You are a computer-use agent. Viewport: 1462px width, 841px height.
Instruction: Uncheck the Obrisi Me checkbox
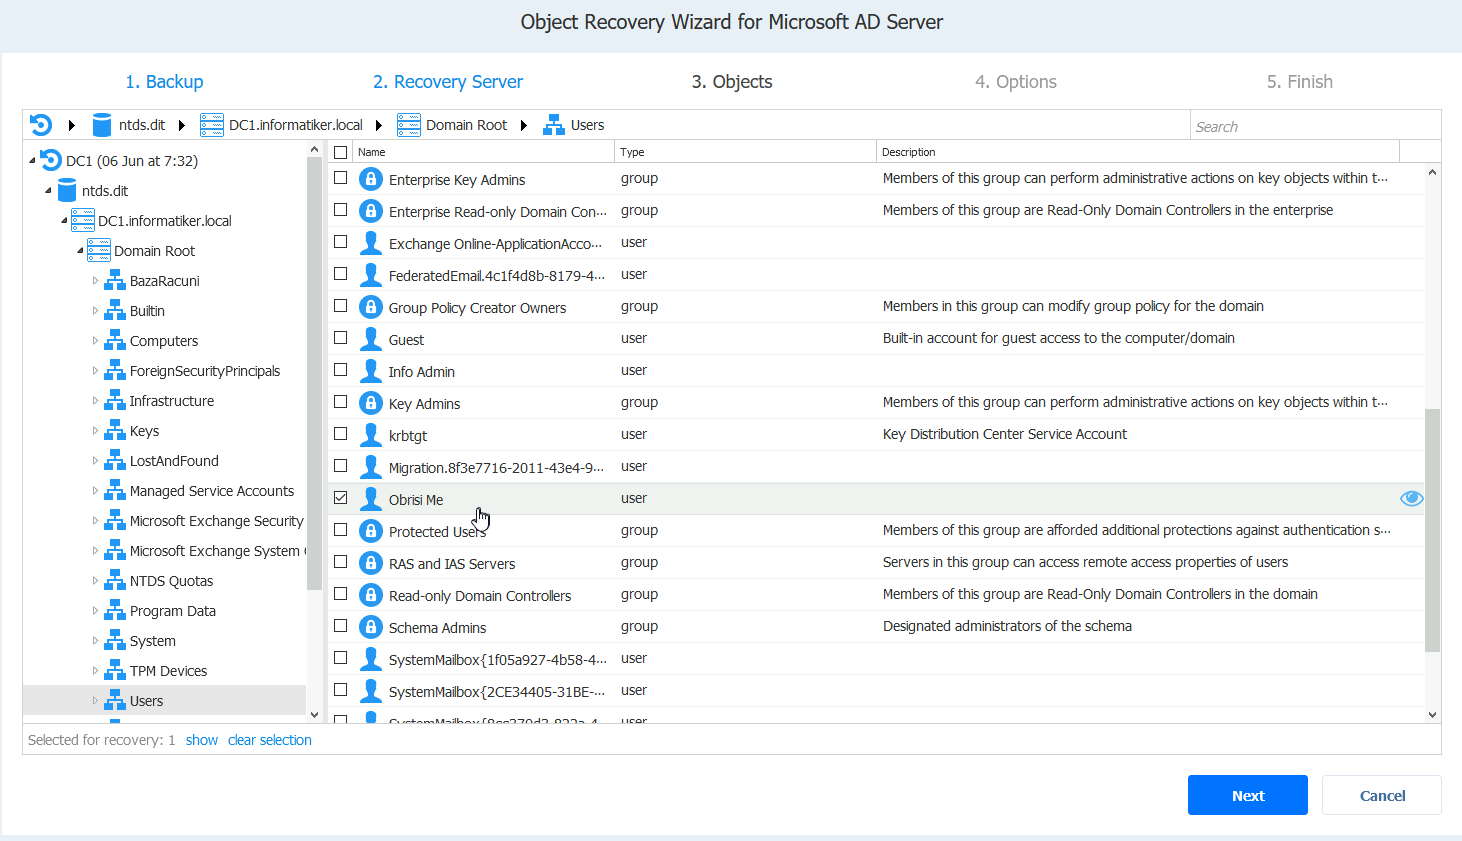(341, 498)
